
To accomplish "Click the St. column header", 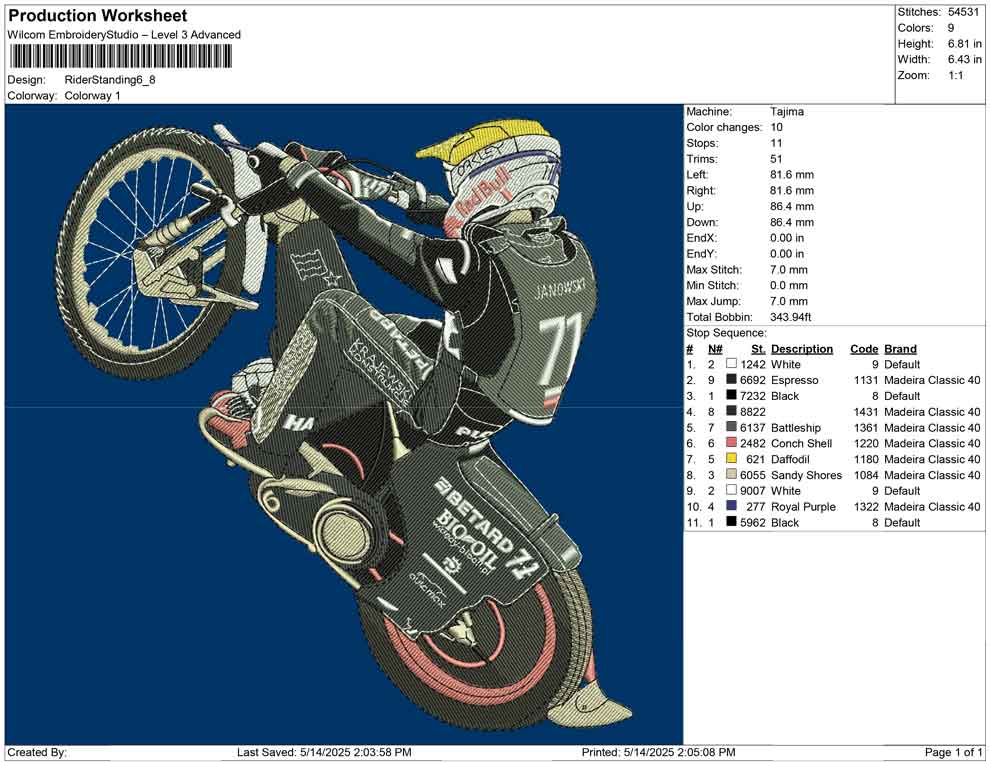I will pos(758,348).
